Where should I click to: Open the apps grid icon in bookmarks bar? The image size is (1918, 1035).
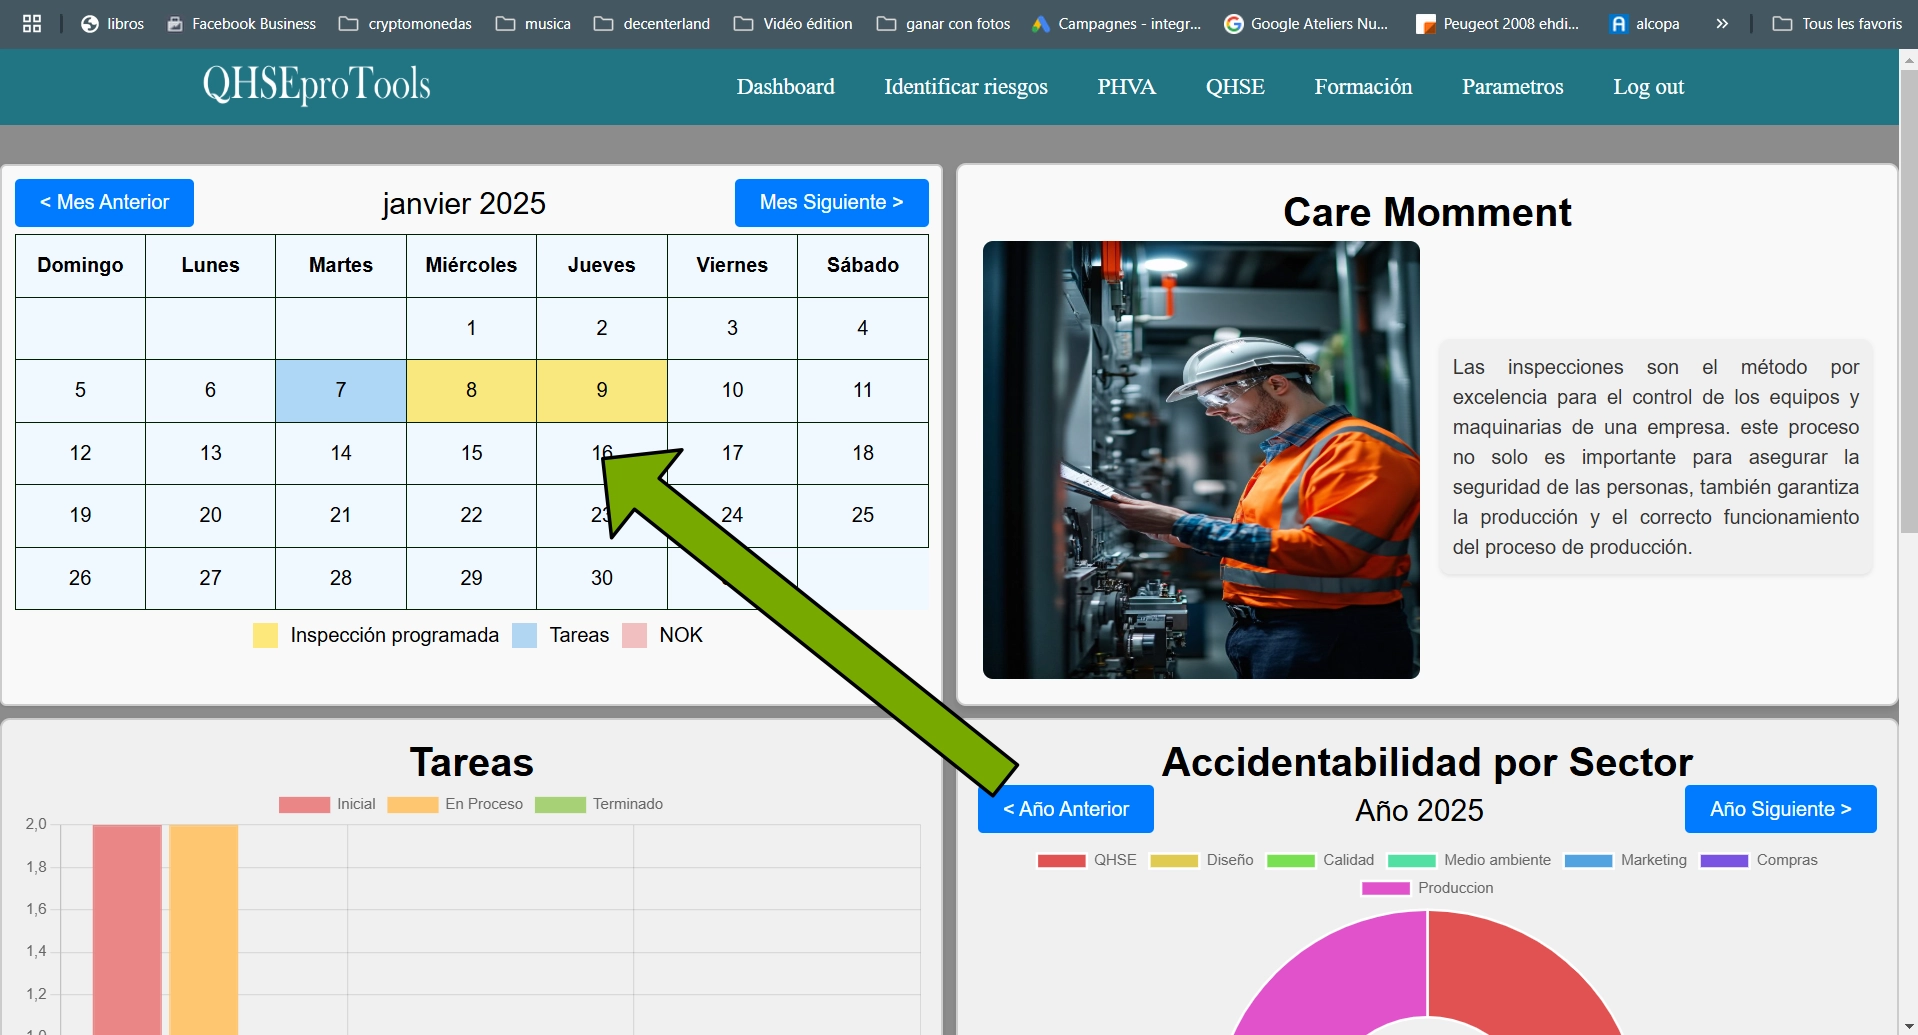tap(32, 23)
